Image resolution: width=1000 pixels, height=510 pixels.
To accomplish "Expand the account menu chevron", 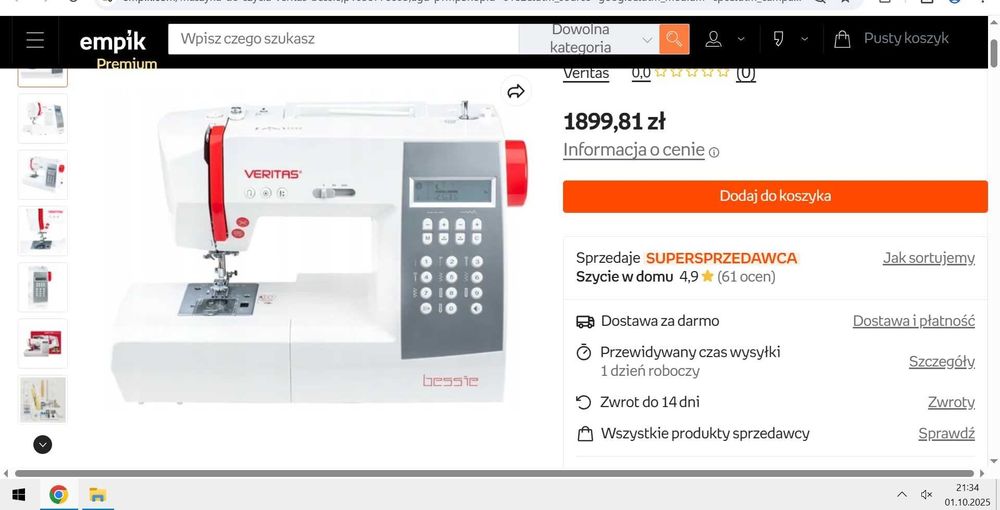I will [741, 40].
